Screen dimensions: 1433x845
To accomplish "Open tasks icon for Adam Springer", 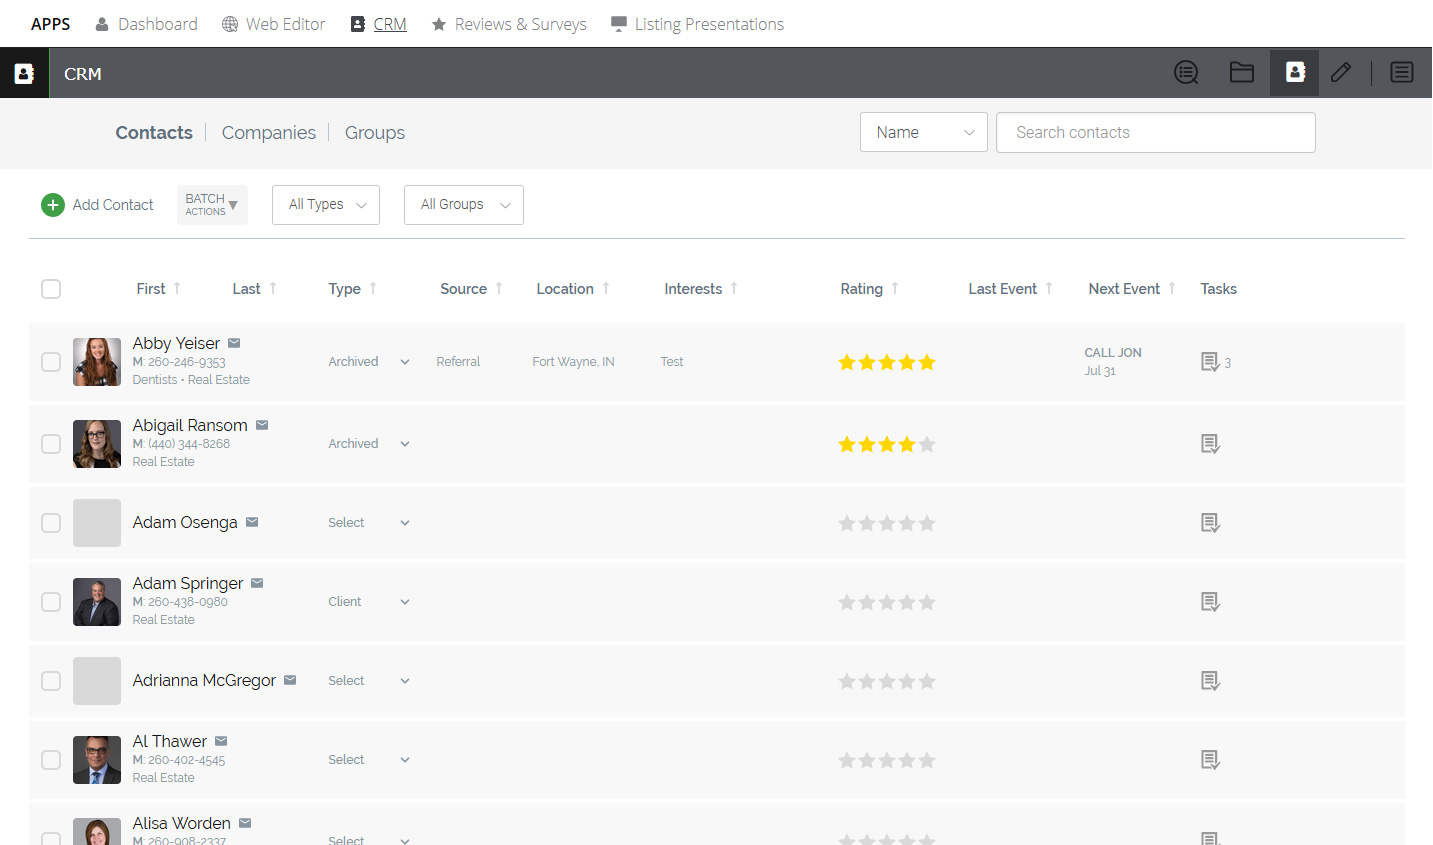I will point(1210,602).
